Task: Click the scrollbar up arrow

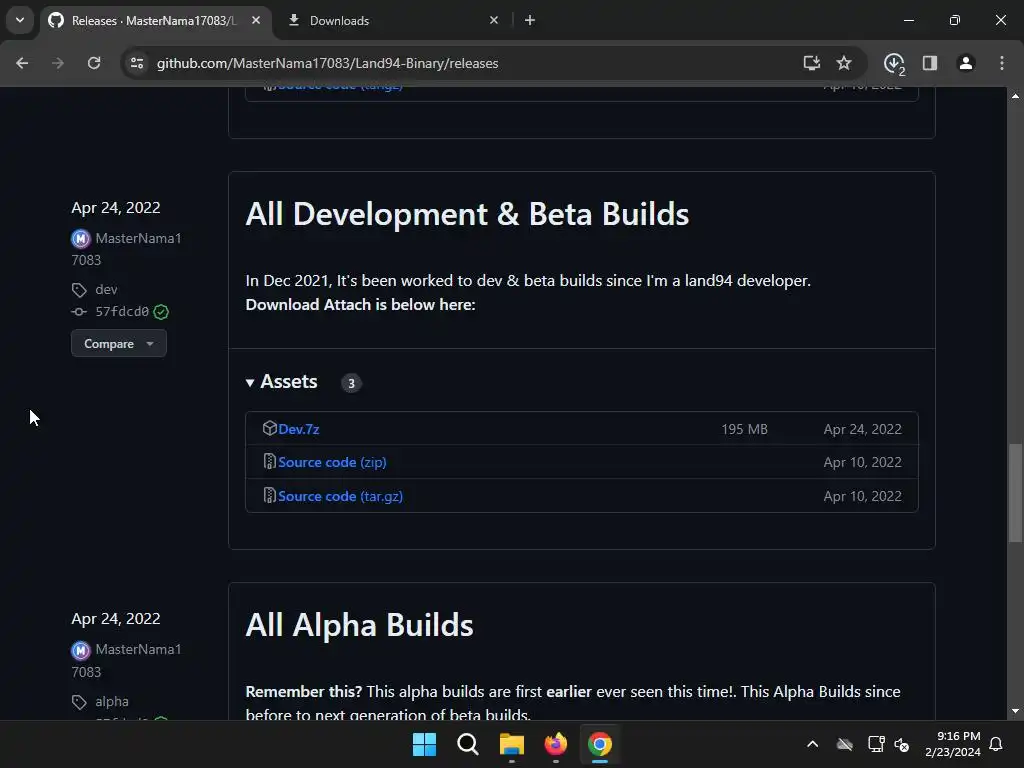Action: (1015, 95)
